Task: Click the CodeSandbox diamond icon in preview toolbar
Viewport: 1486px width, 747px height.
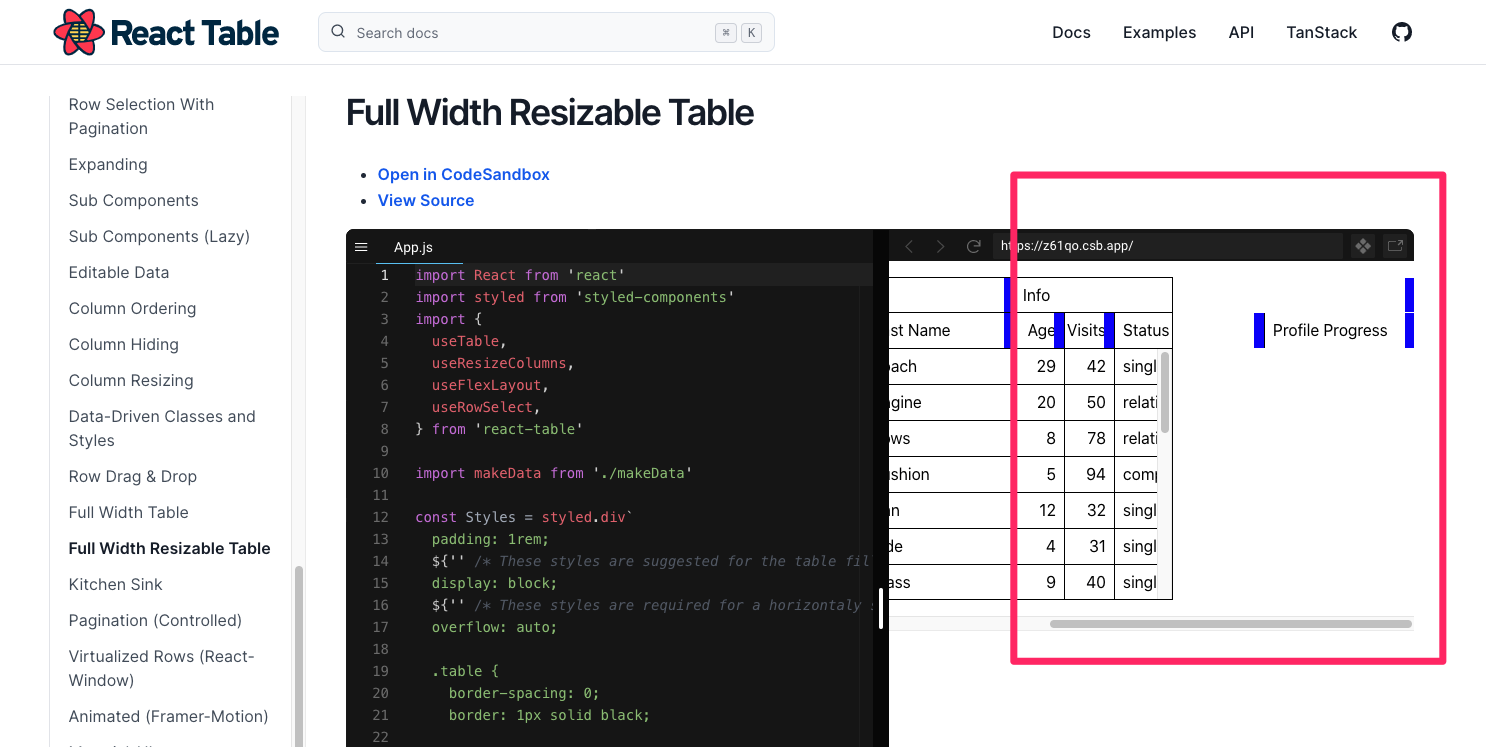Action: [1363, 245]
